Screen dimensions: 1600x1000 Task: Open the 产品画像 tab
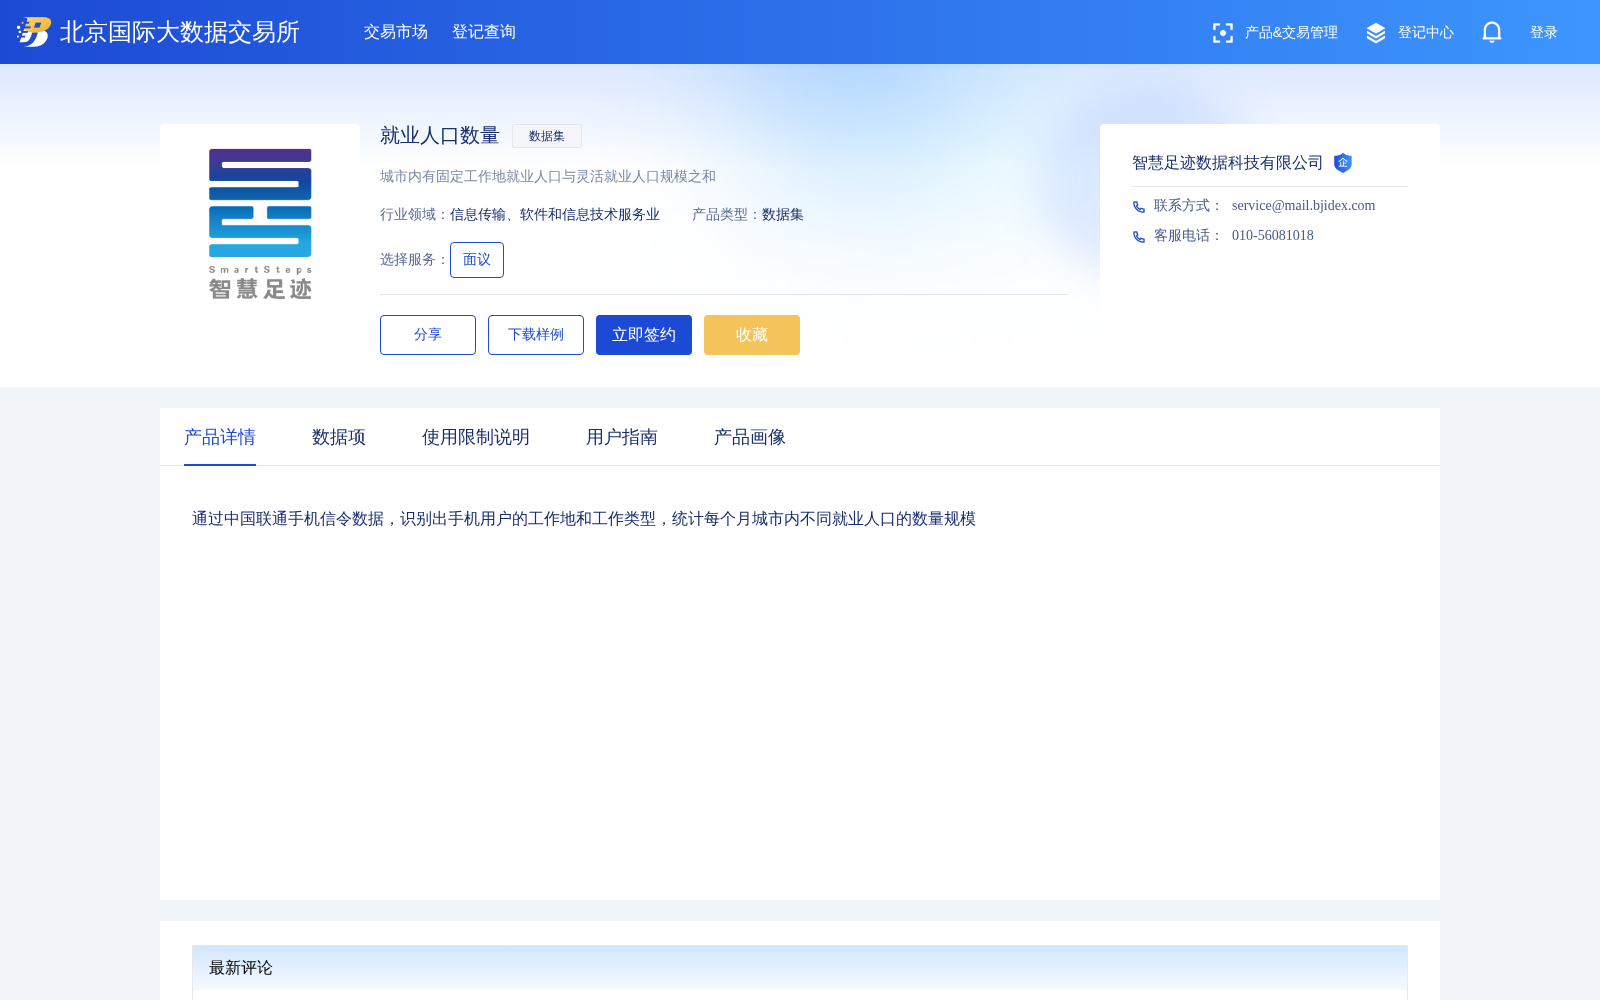[750, 437]
